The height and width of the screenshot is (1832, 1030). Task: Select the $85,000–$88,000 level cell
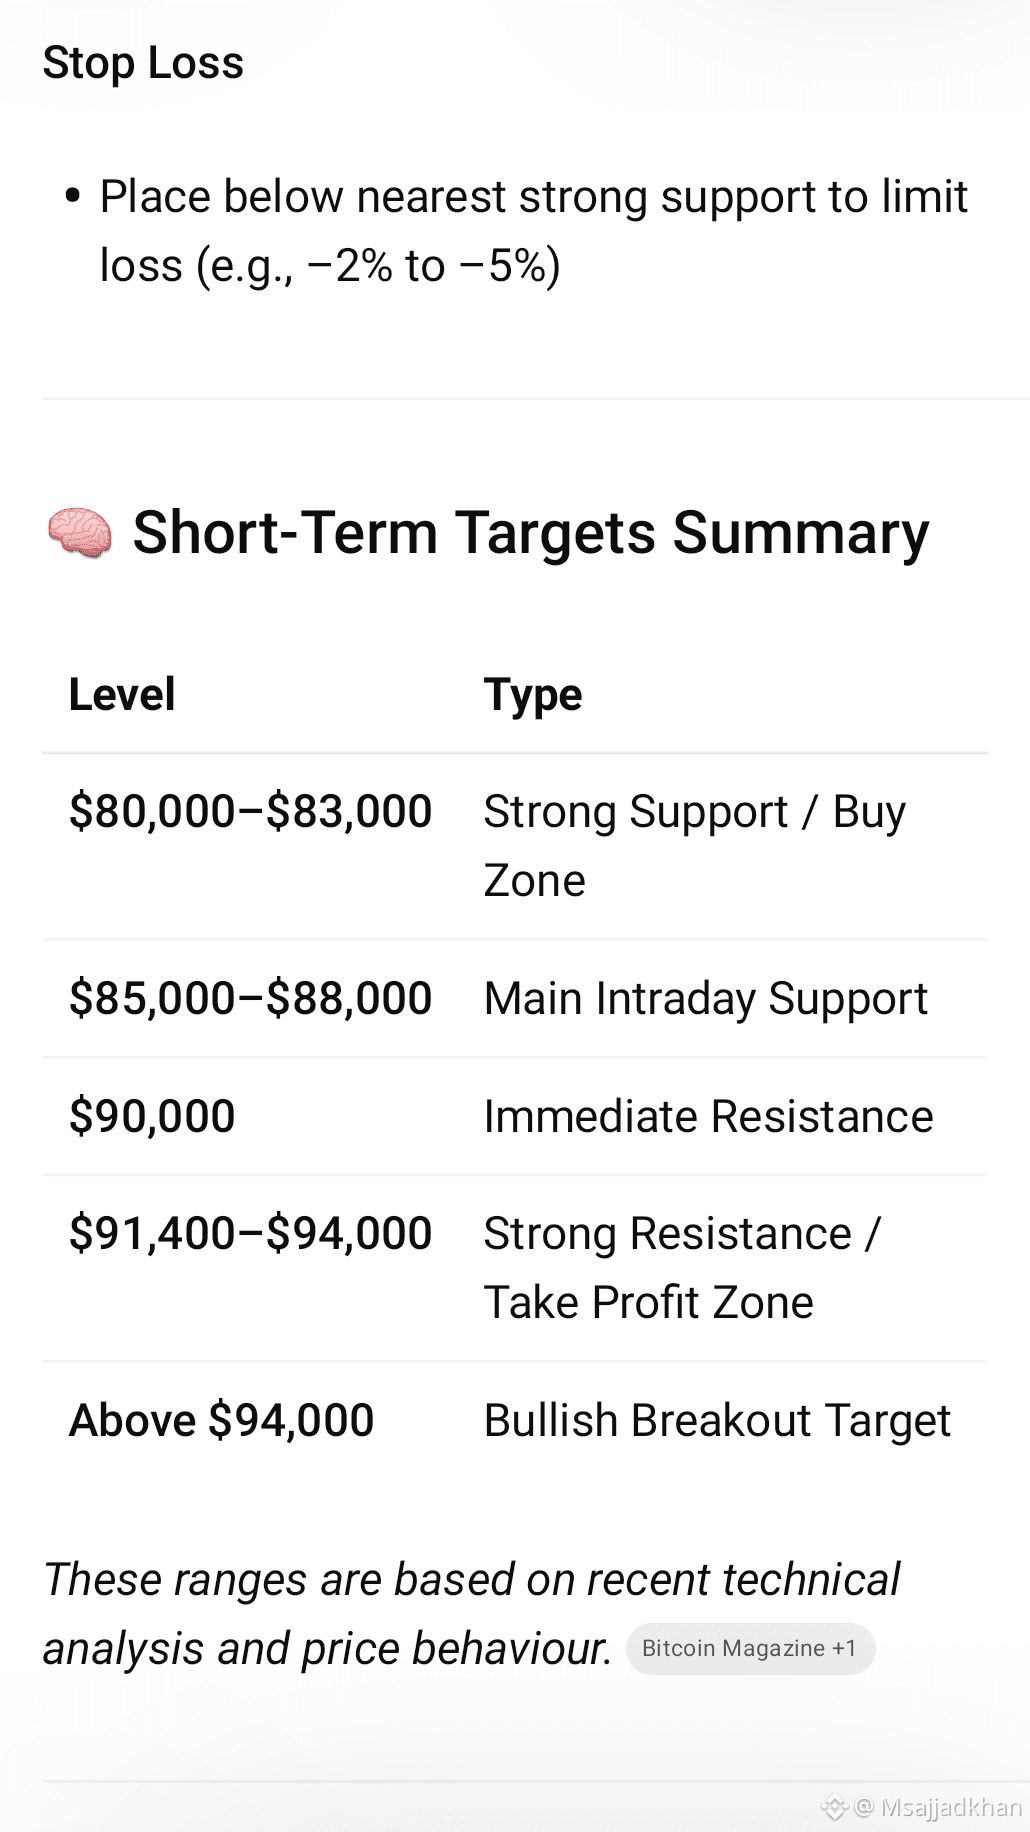250,998
